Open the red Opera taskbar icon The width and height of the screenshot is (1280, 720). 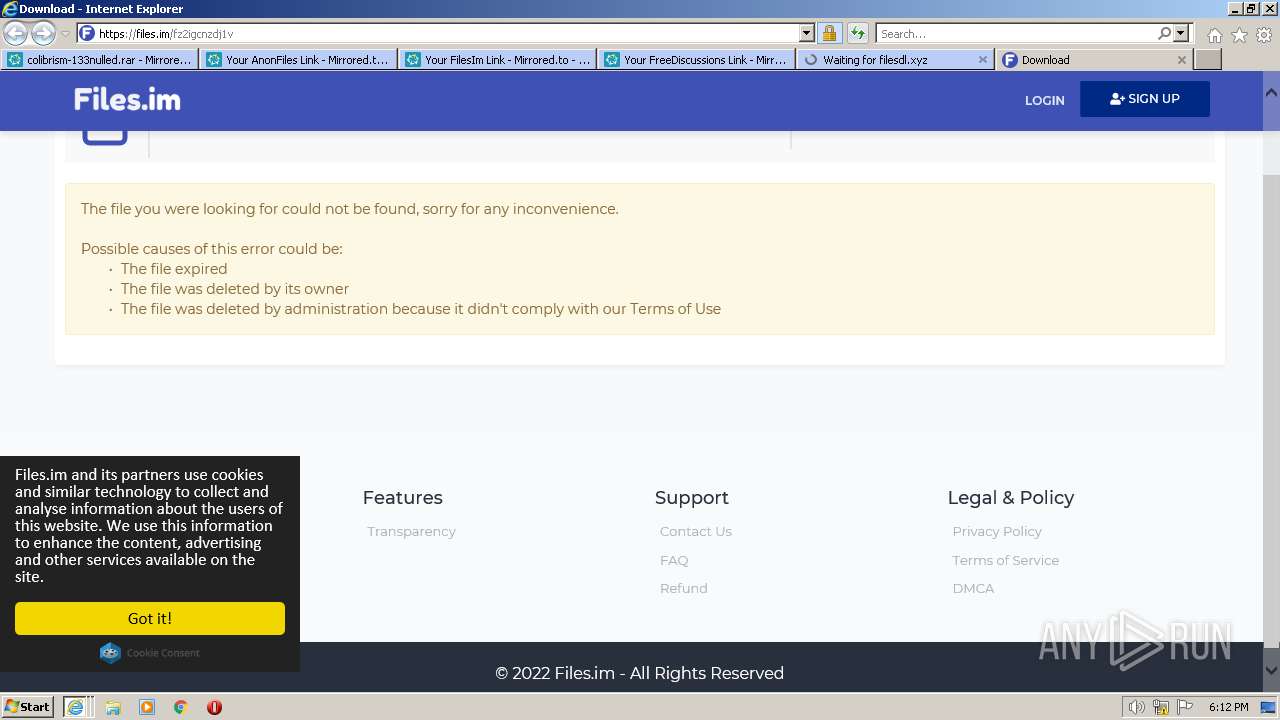214,707
